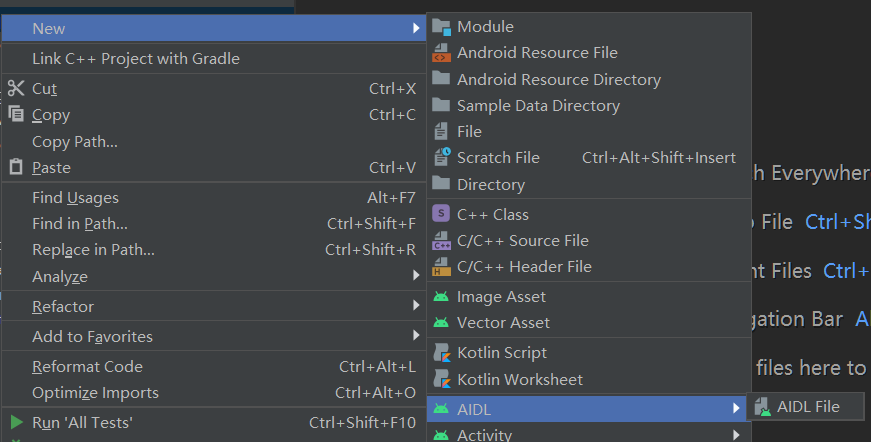
Task: Click the C/C++ Header File icon
Action: (442, 267)
